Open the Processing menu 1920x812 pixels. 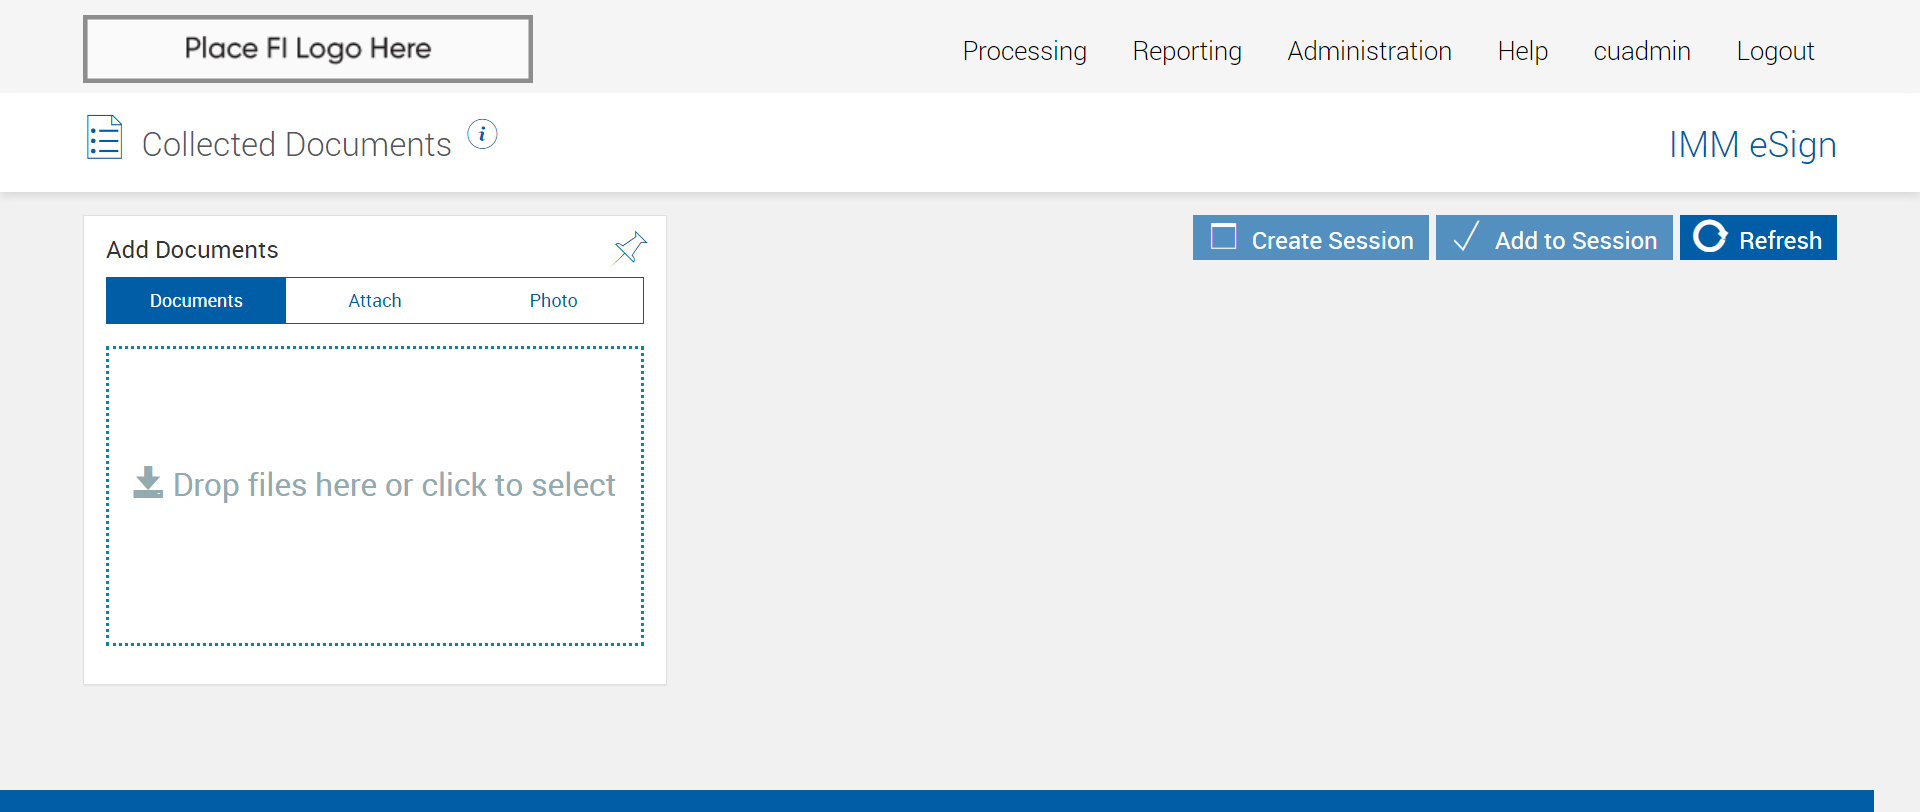1024,51
